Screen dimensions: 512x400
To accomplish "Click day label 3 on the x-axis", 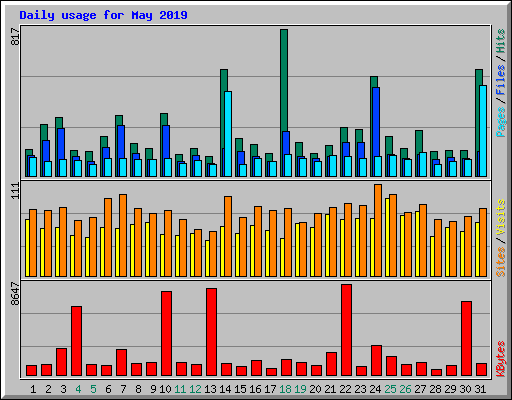I will (63, 389).
